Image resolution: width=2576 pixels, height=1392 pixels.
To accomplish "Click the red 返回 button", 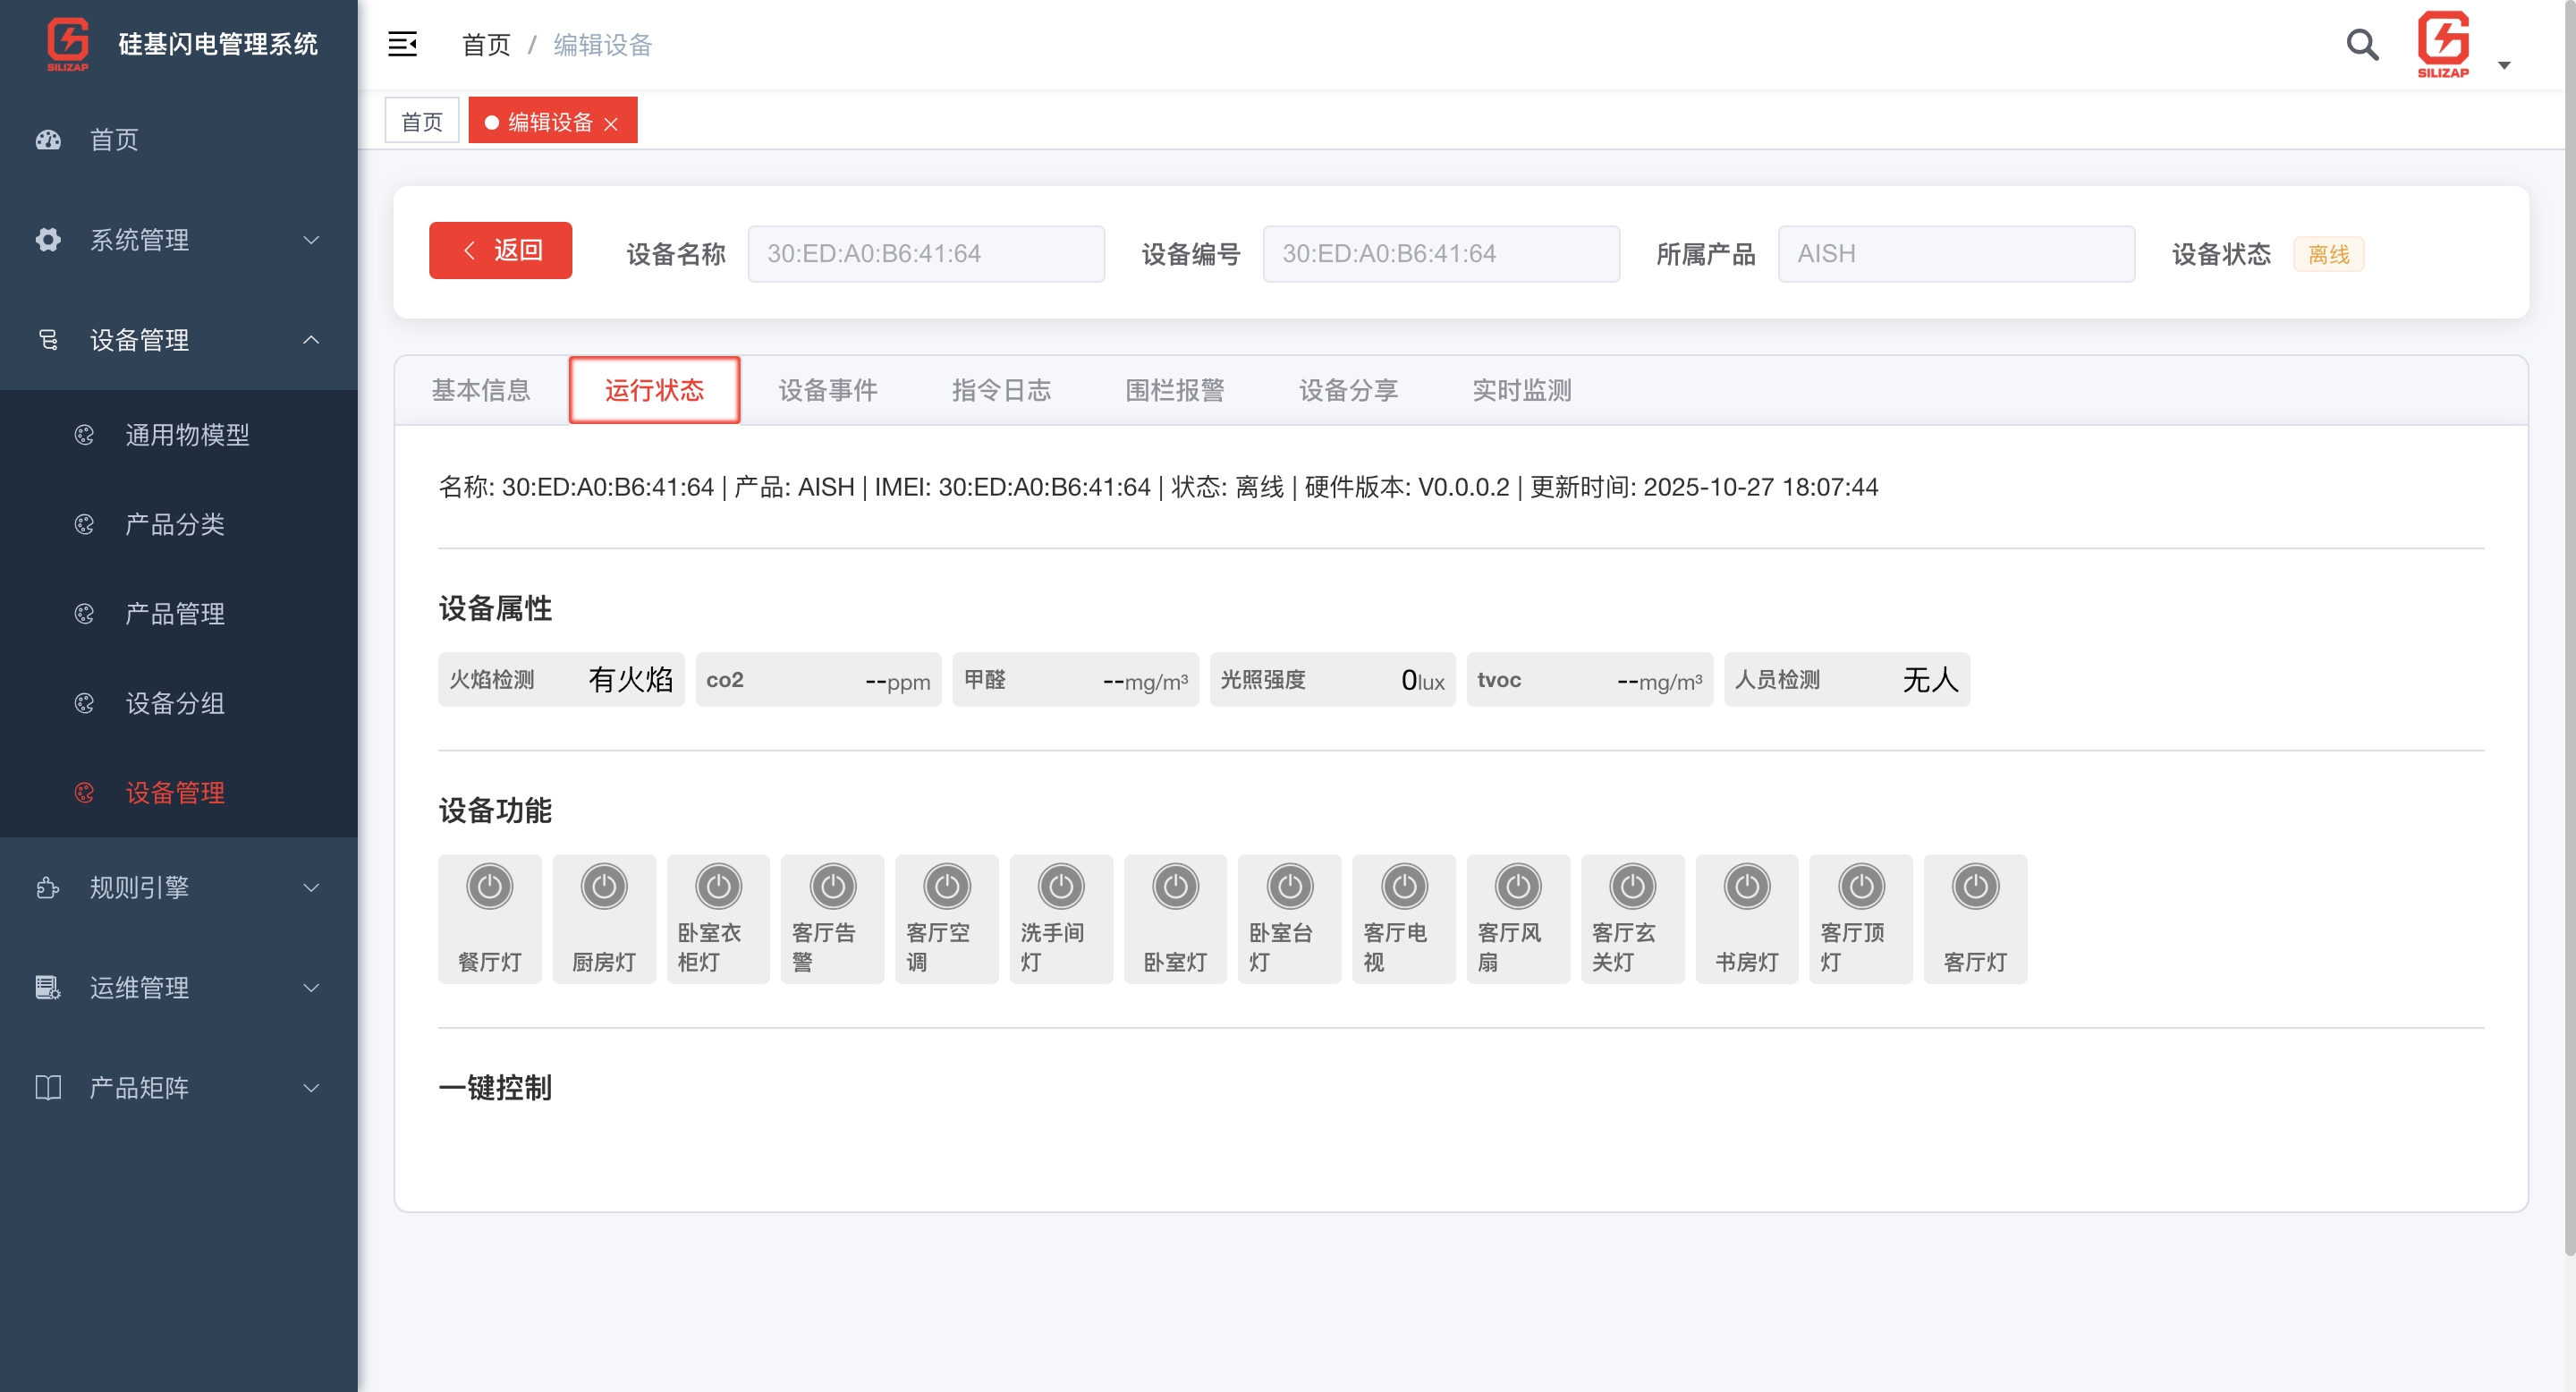I will click(x=500, y=250).
